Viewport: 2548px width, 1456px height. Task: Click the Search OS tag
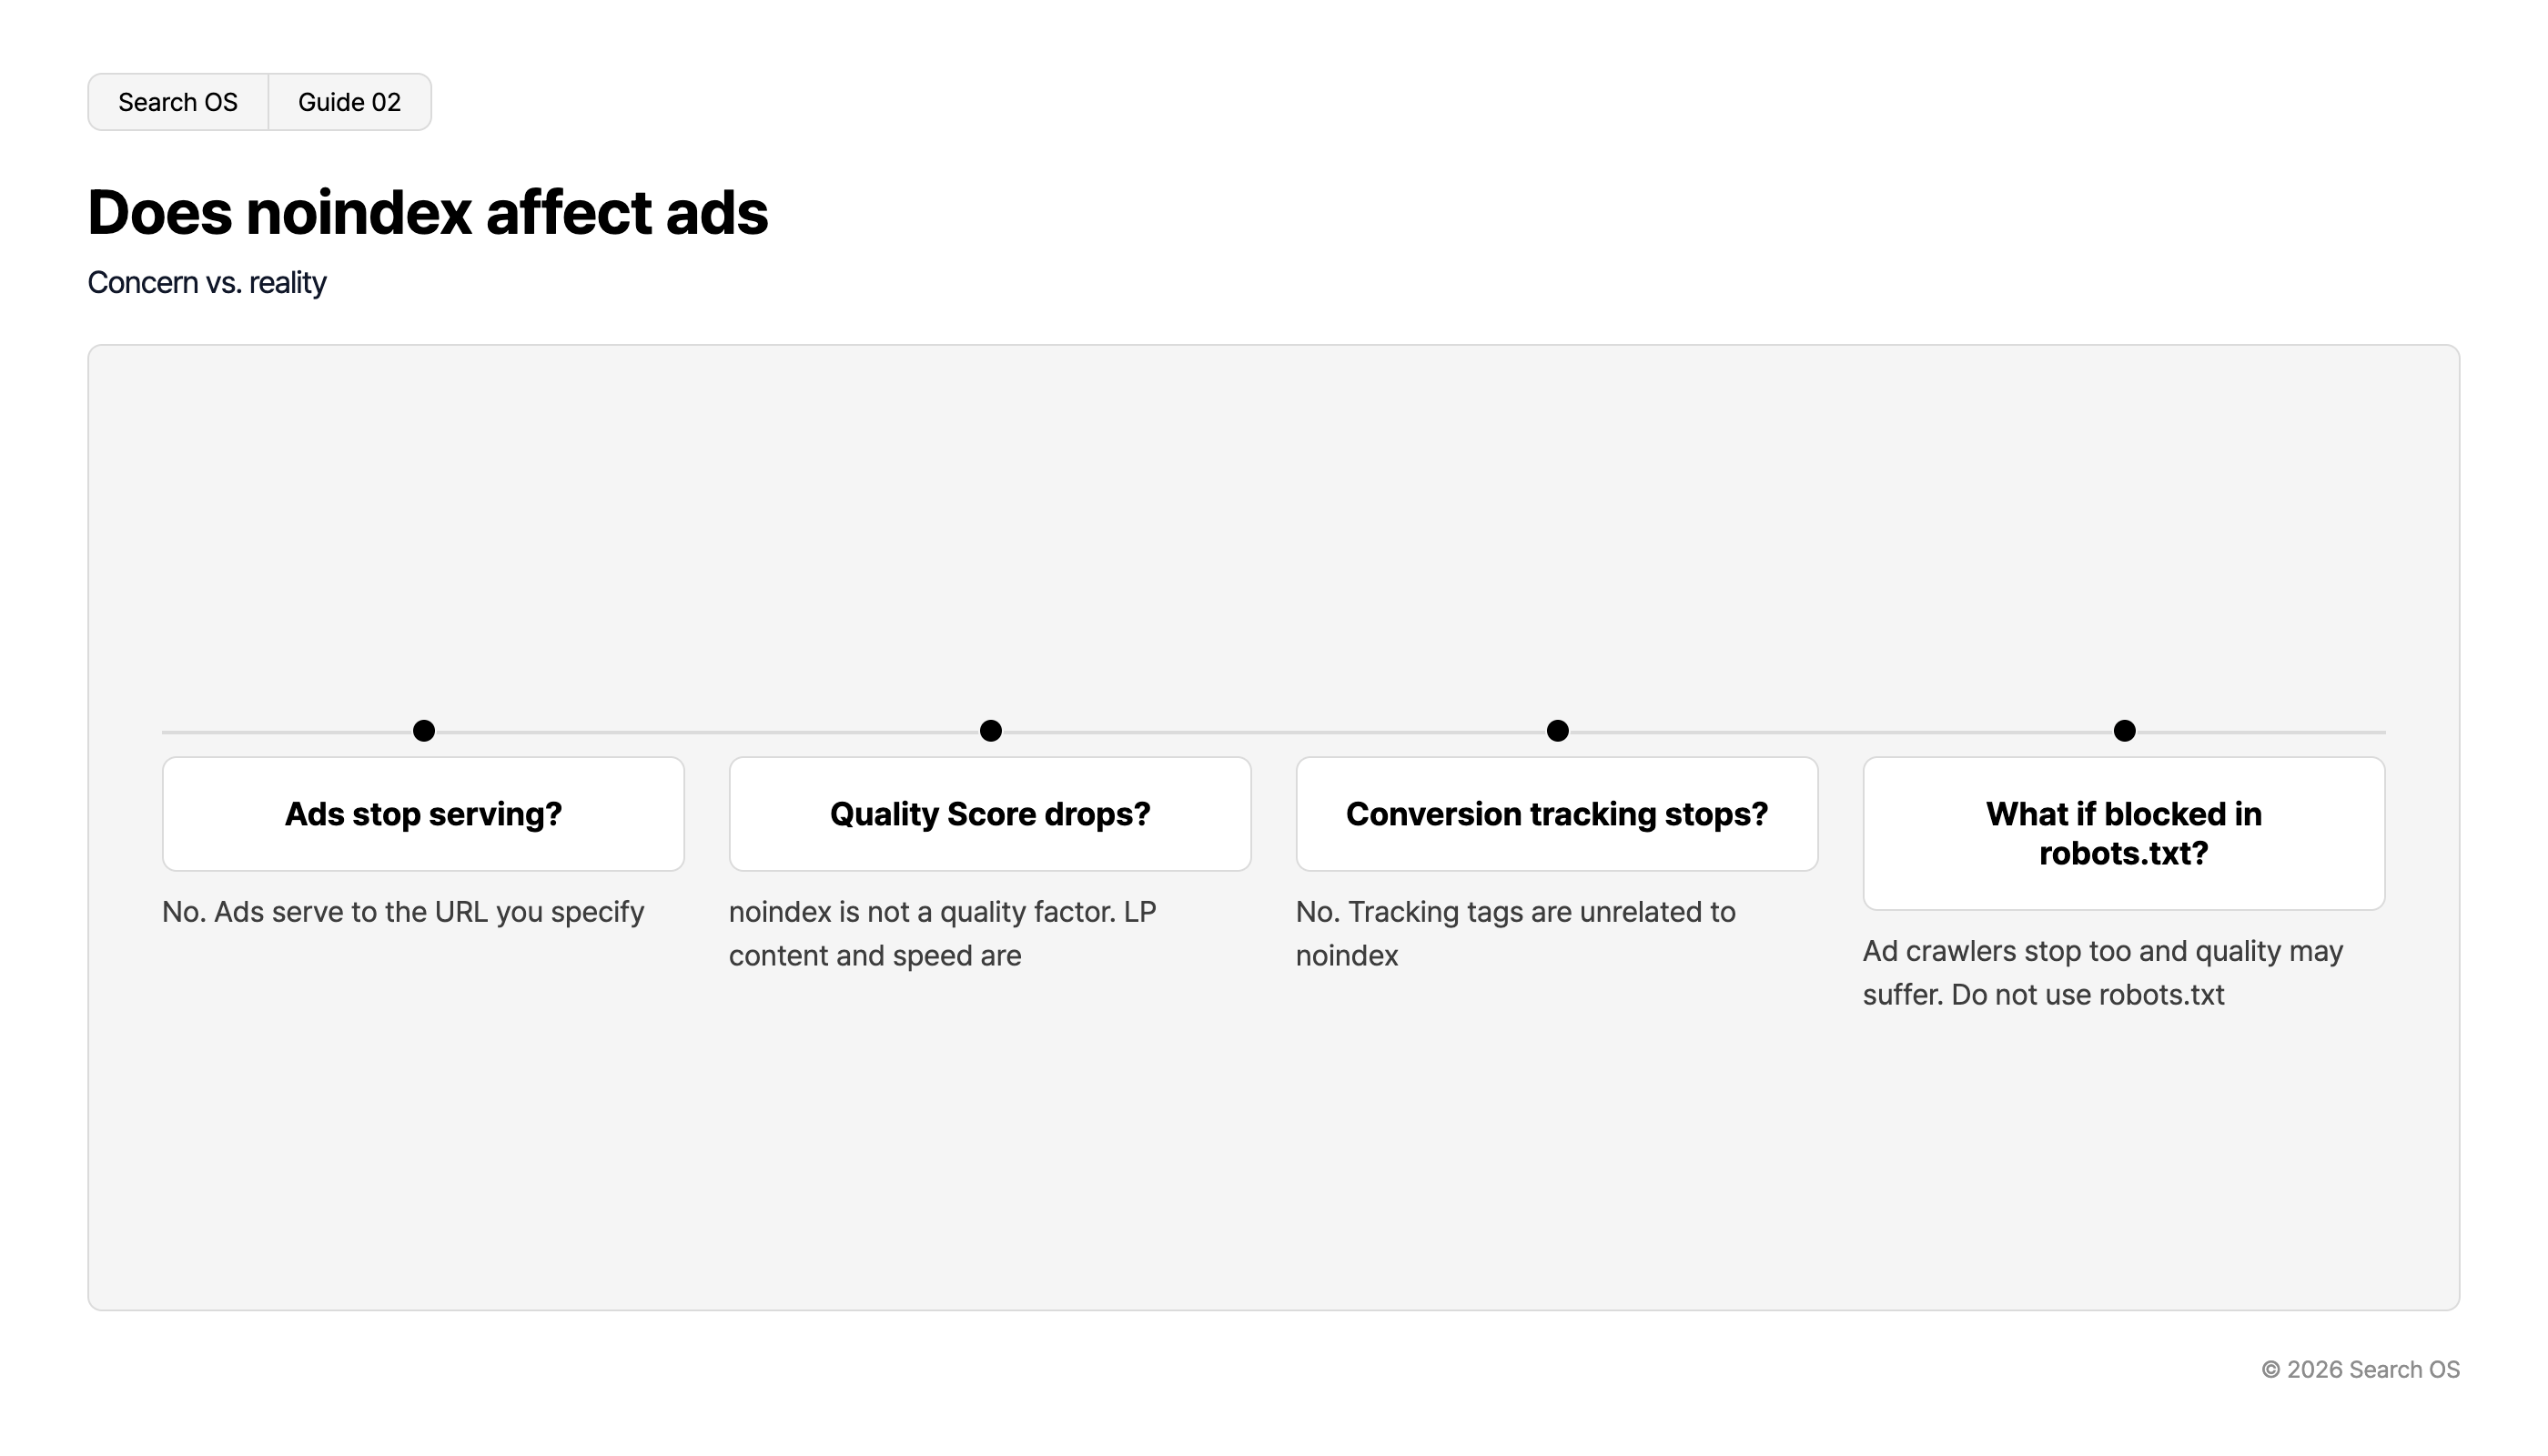pos(178,102)
